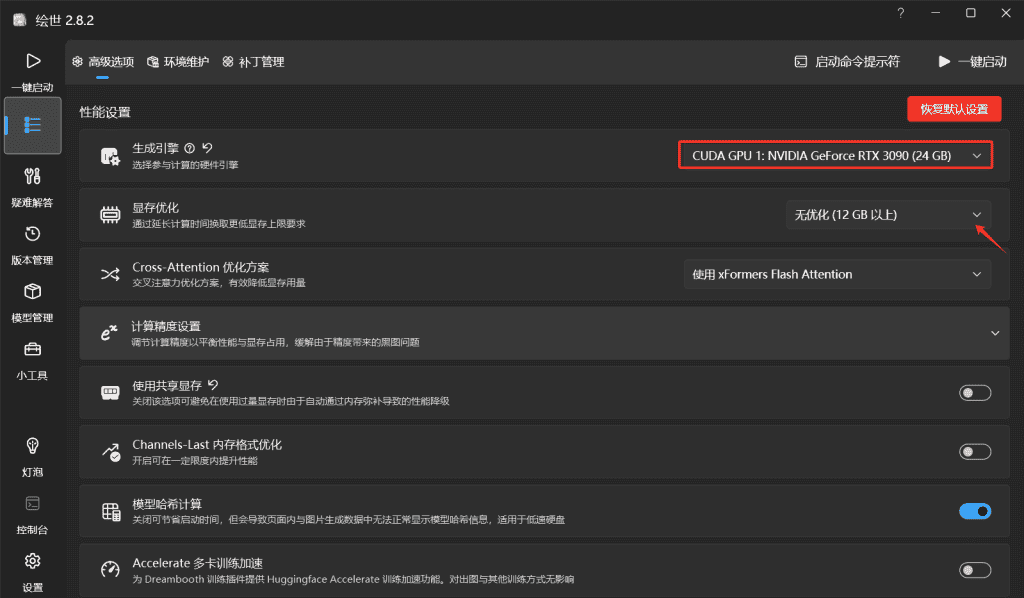The height and width of the screenshot is (598, 1024).
Task: Open 小工具 toolbox in sidebar
Action: pos(32,359)
